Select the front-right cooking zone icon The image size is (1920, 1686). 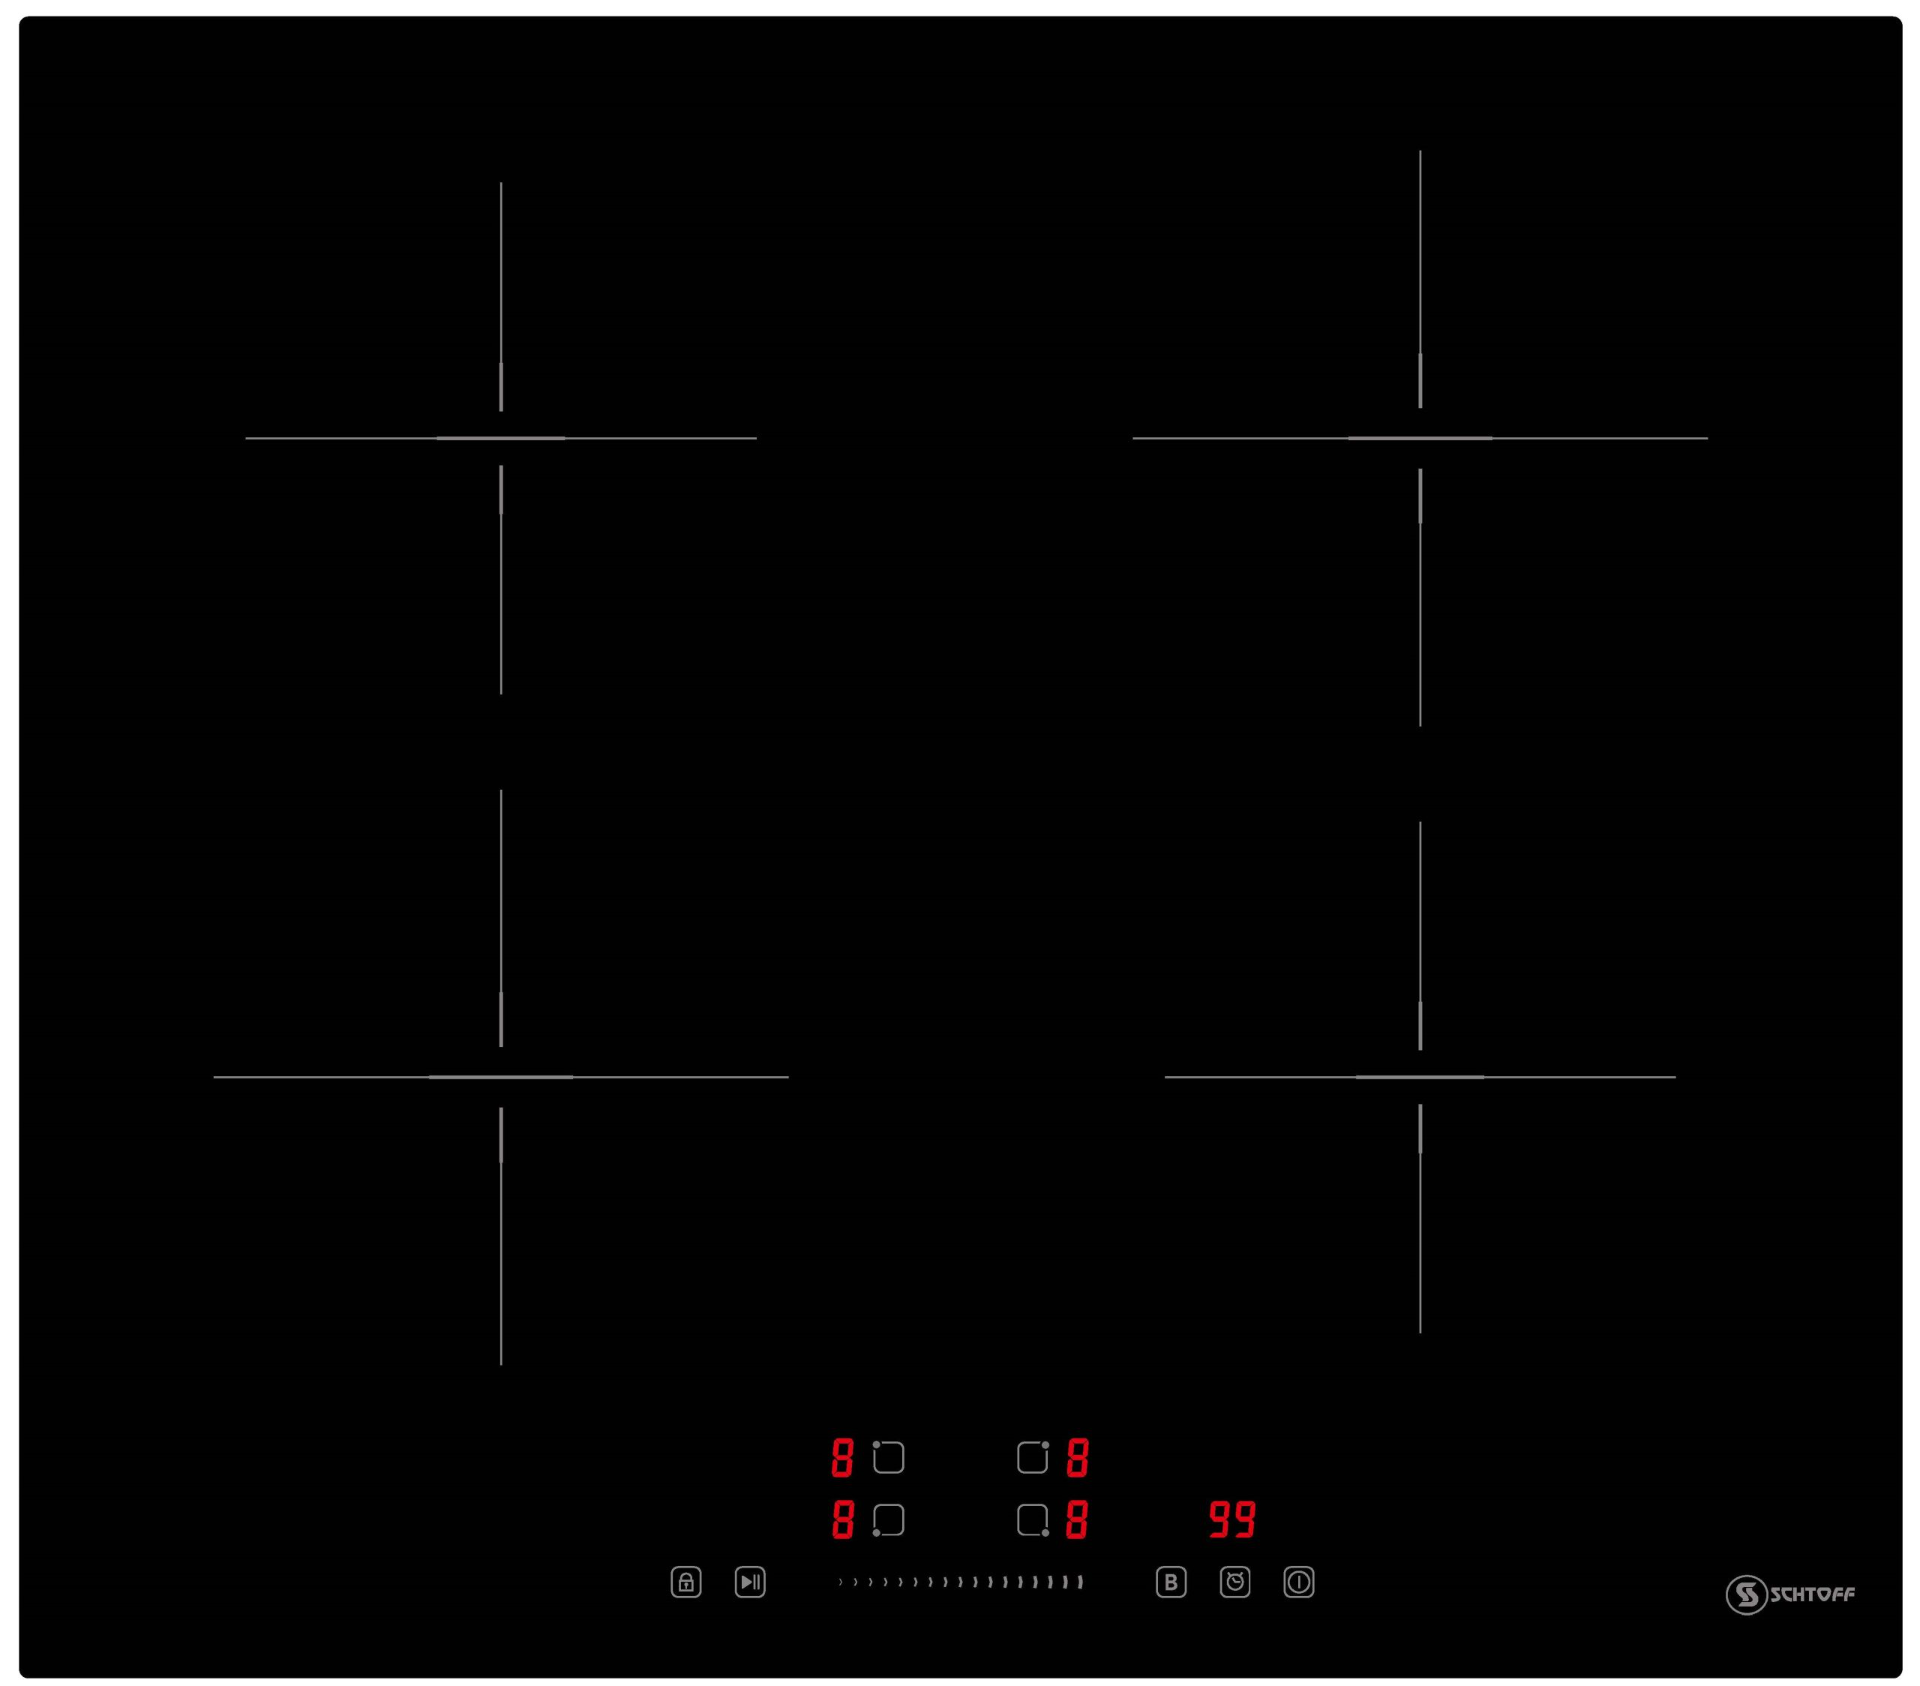tap(1033, 1519)
